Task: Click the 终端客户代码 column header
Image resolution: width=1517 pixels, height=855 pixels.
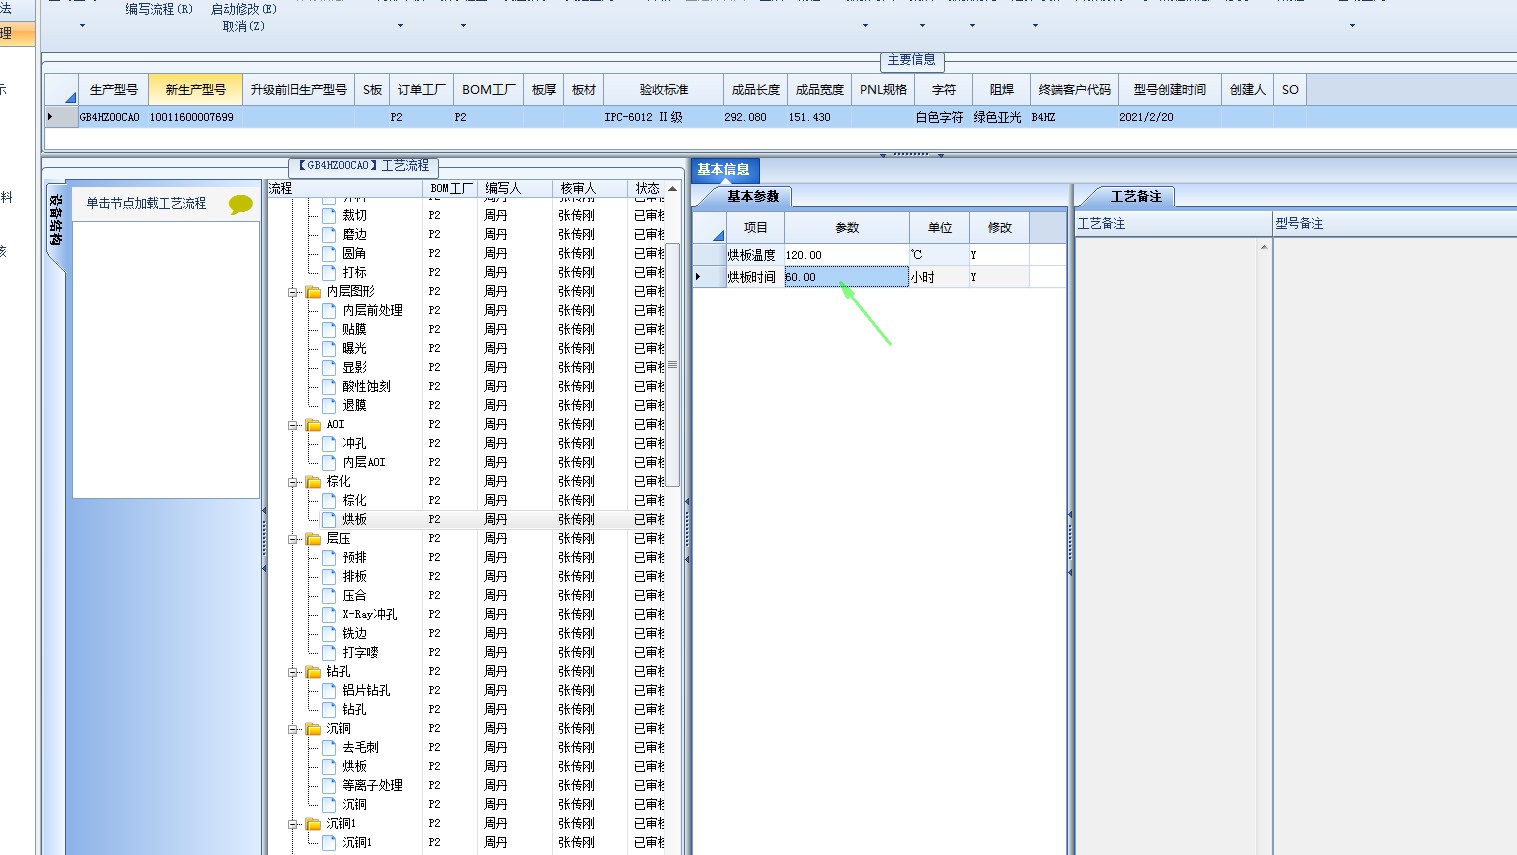Action: (1074, 89)
